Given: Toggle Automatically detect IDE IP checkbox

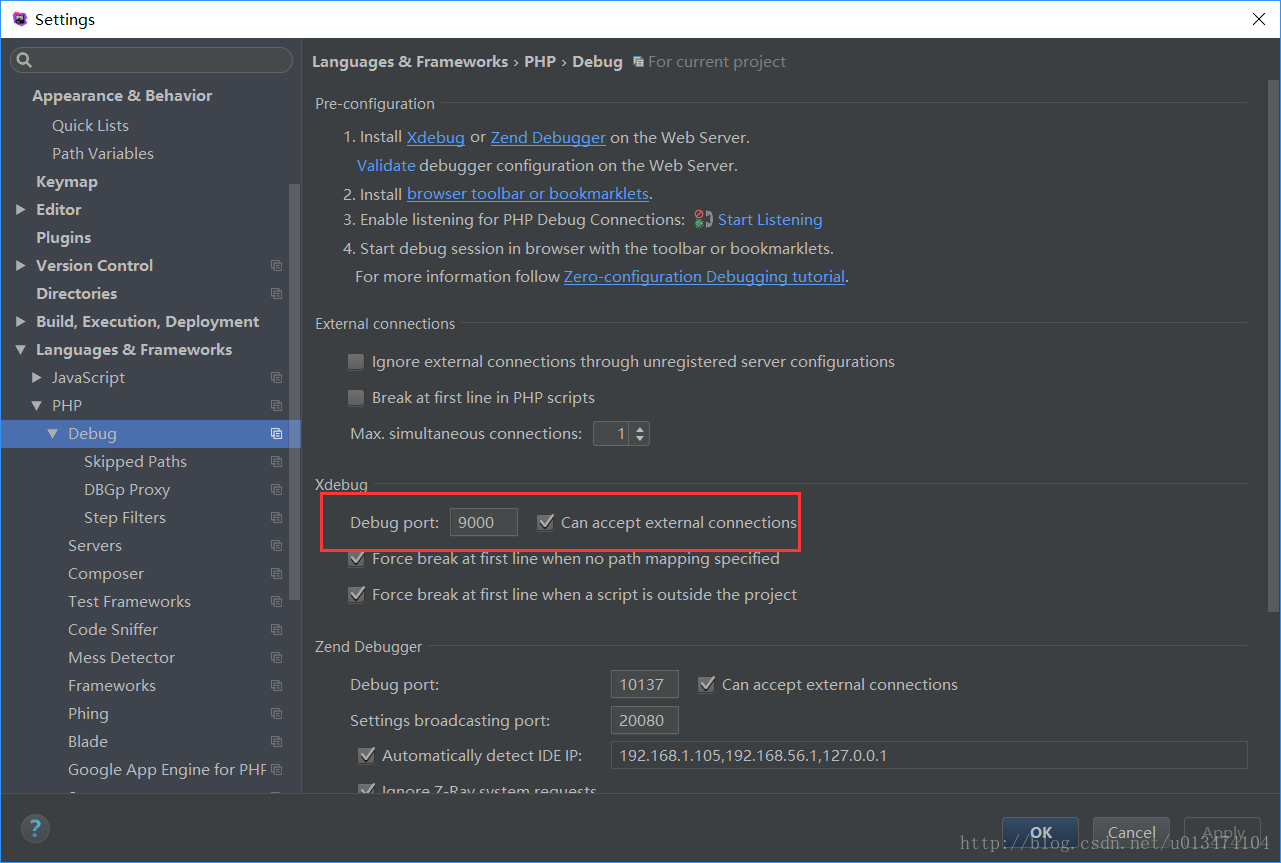Looking at the screenshot, I should coord(366,755).
